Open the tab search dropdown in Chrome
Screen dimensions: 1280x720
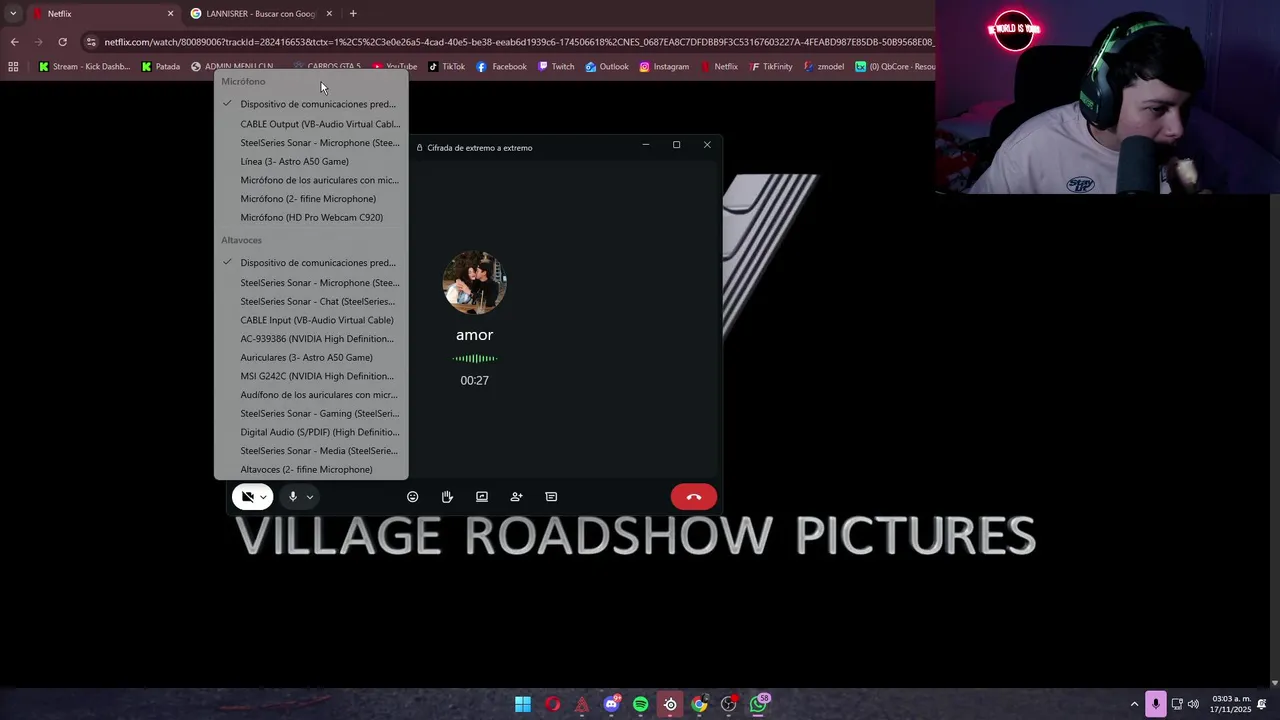click(13, 14)
